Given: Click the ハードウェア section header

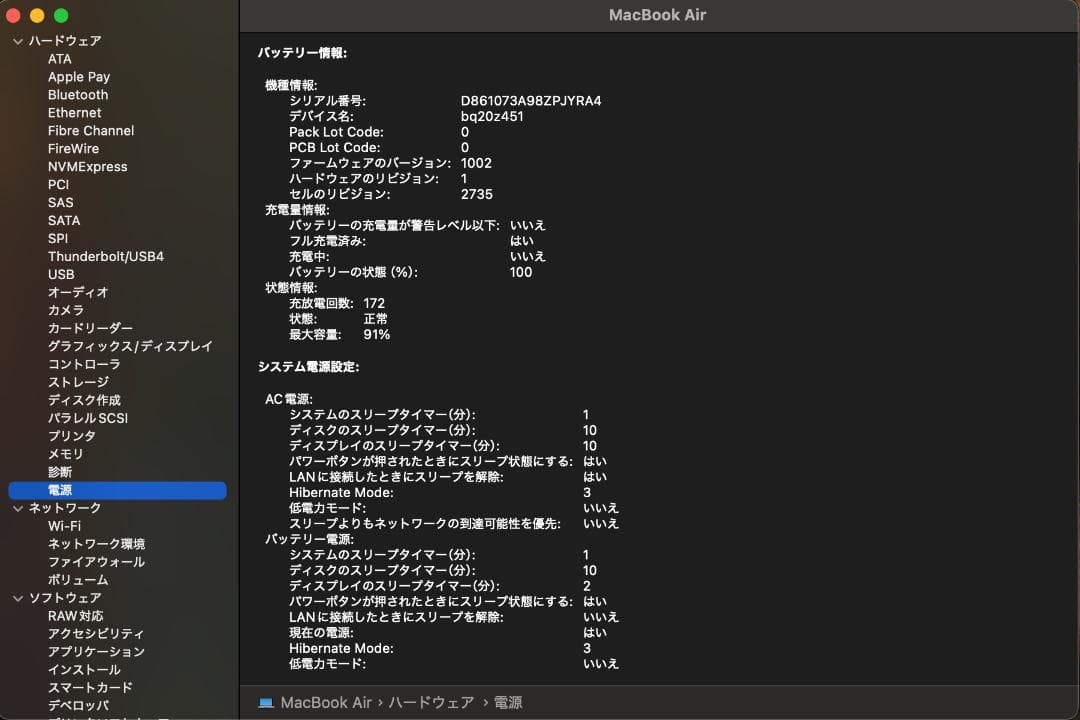Looking at the screenshot, I should [x=65, y=41].
